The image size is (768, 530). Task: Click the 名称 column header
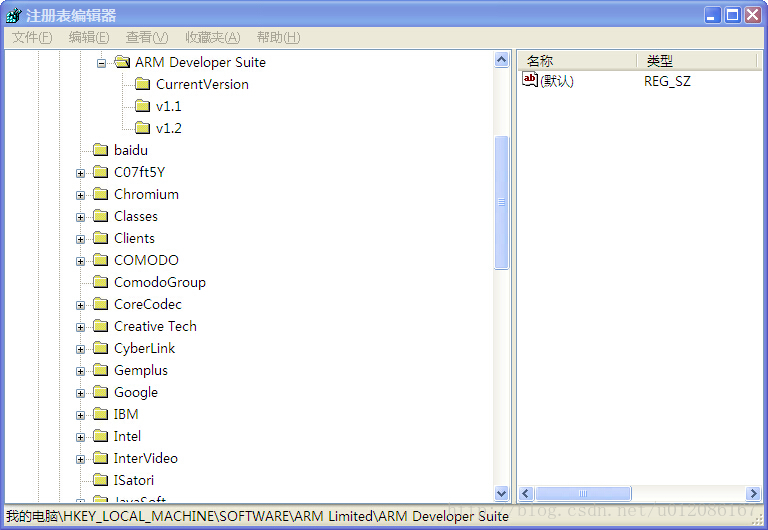[577, 61]
